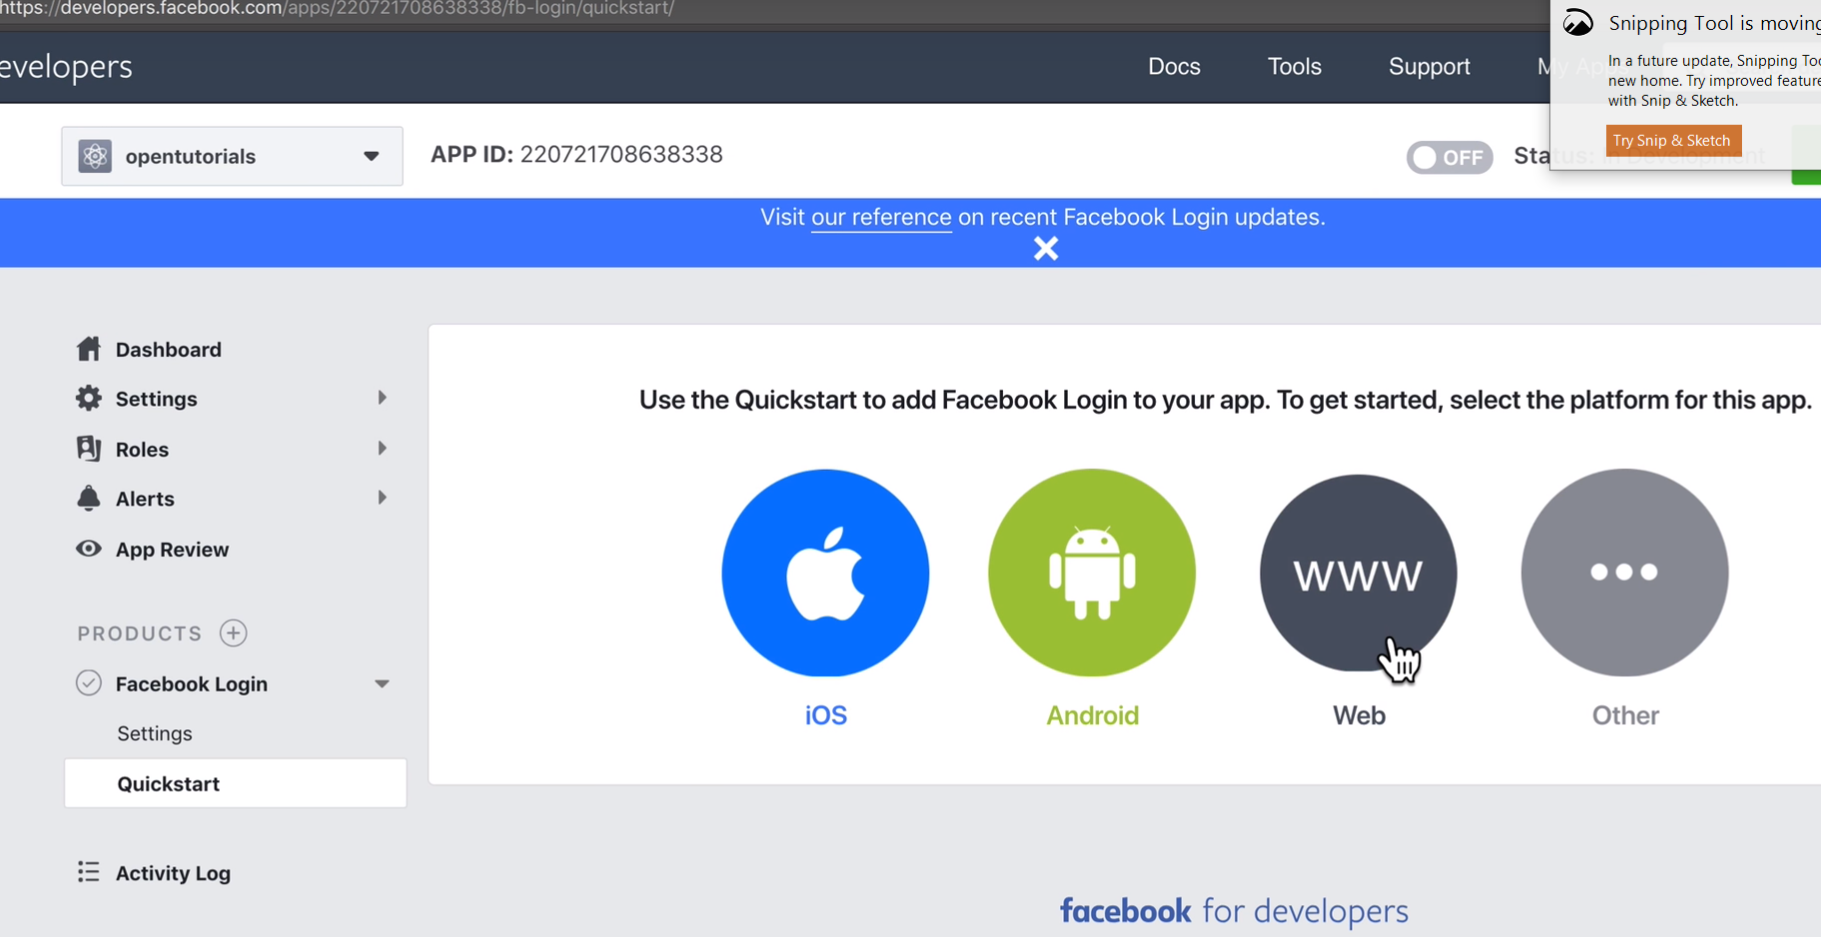Click the APP ID number 220721708638338
The height and width of the screenshot is (937, 1821).
(621, 154)
